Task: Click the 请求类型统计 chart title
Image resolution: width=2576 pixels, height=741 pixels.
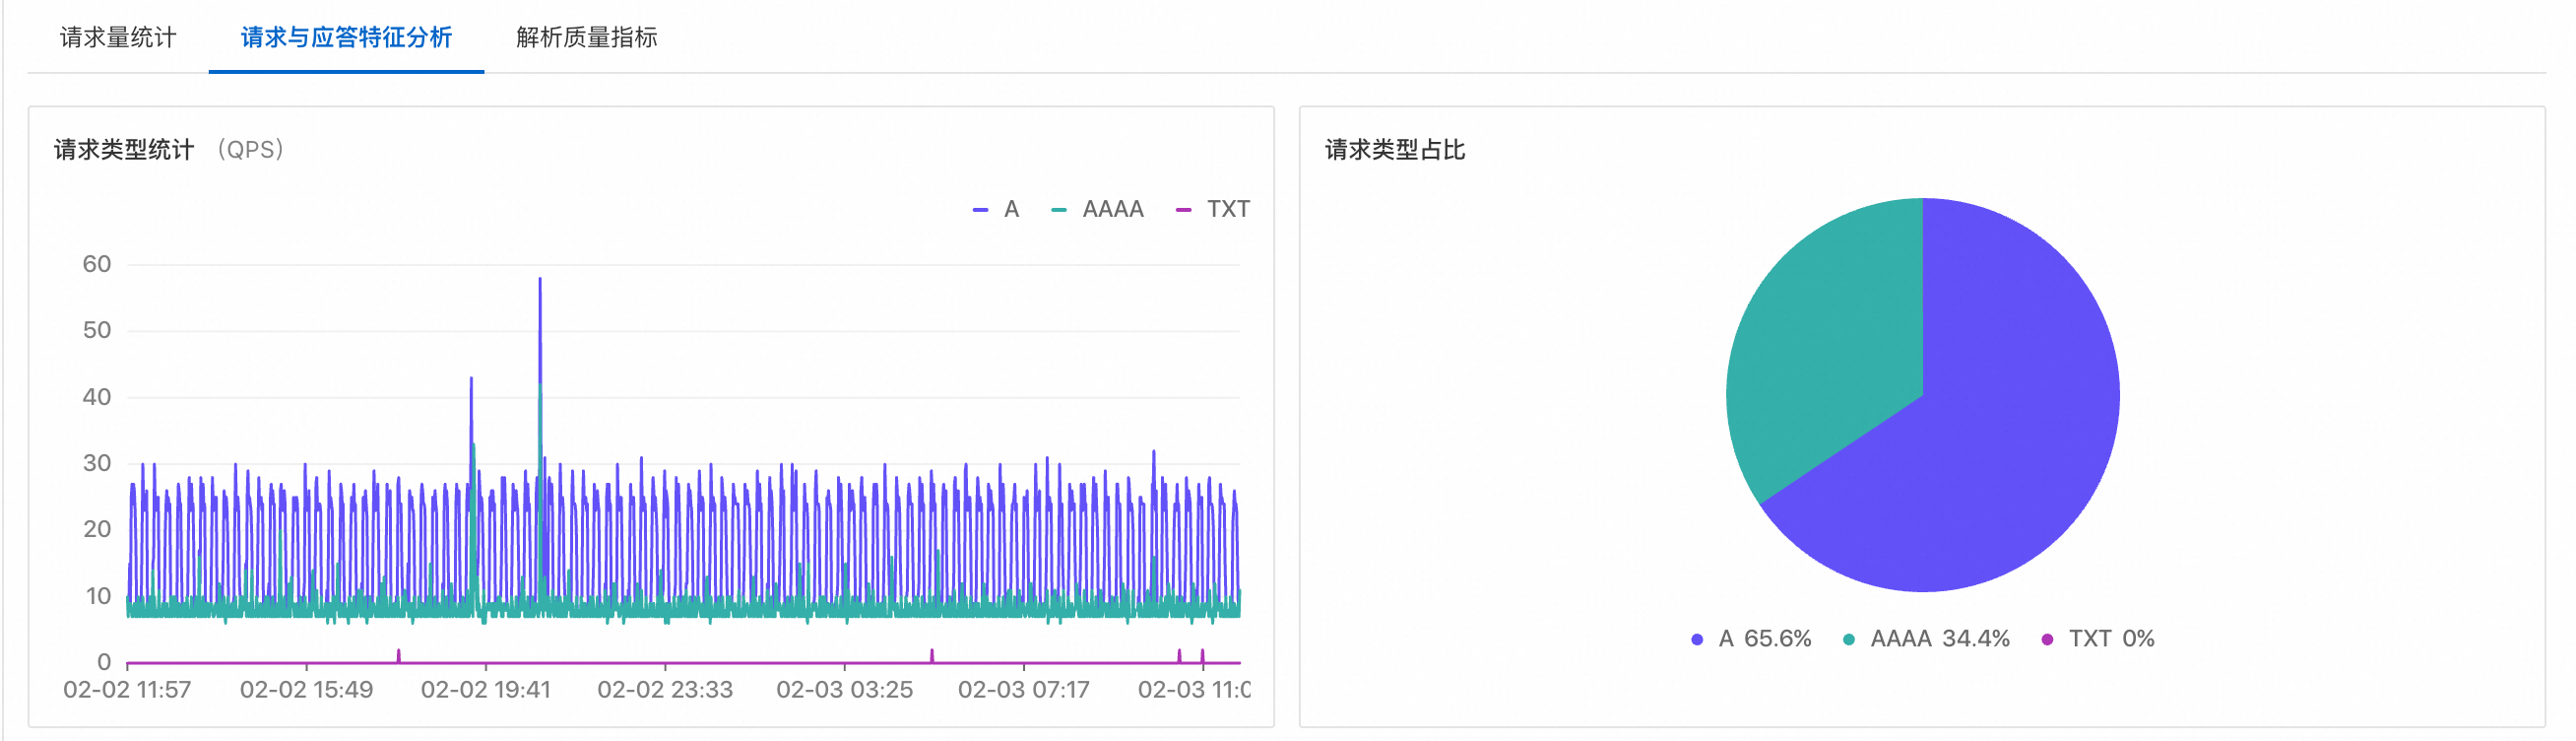Action: [x=124, y=150]
